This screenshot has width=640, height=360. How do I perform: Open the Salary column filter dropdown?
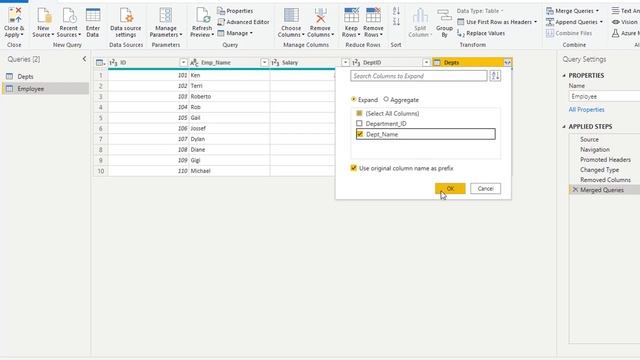pos(345,62)
